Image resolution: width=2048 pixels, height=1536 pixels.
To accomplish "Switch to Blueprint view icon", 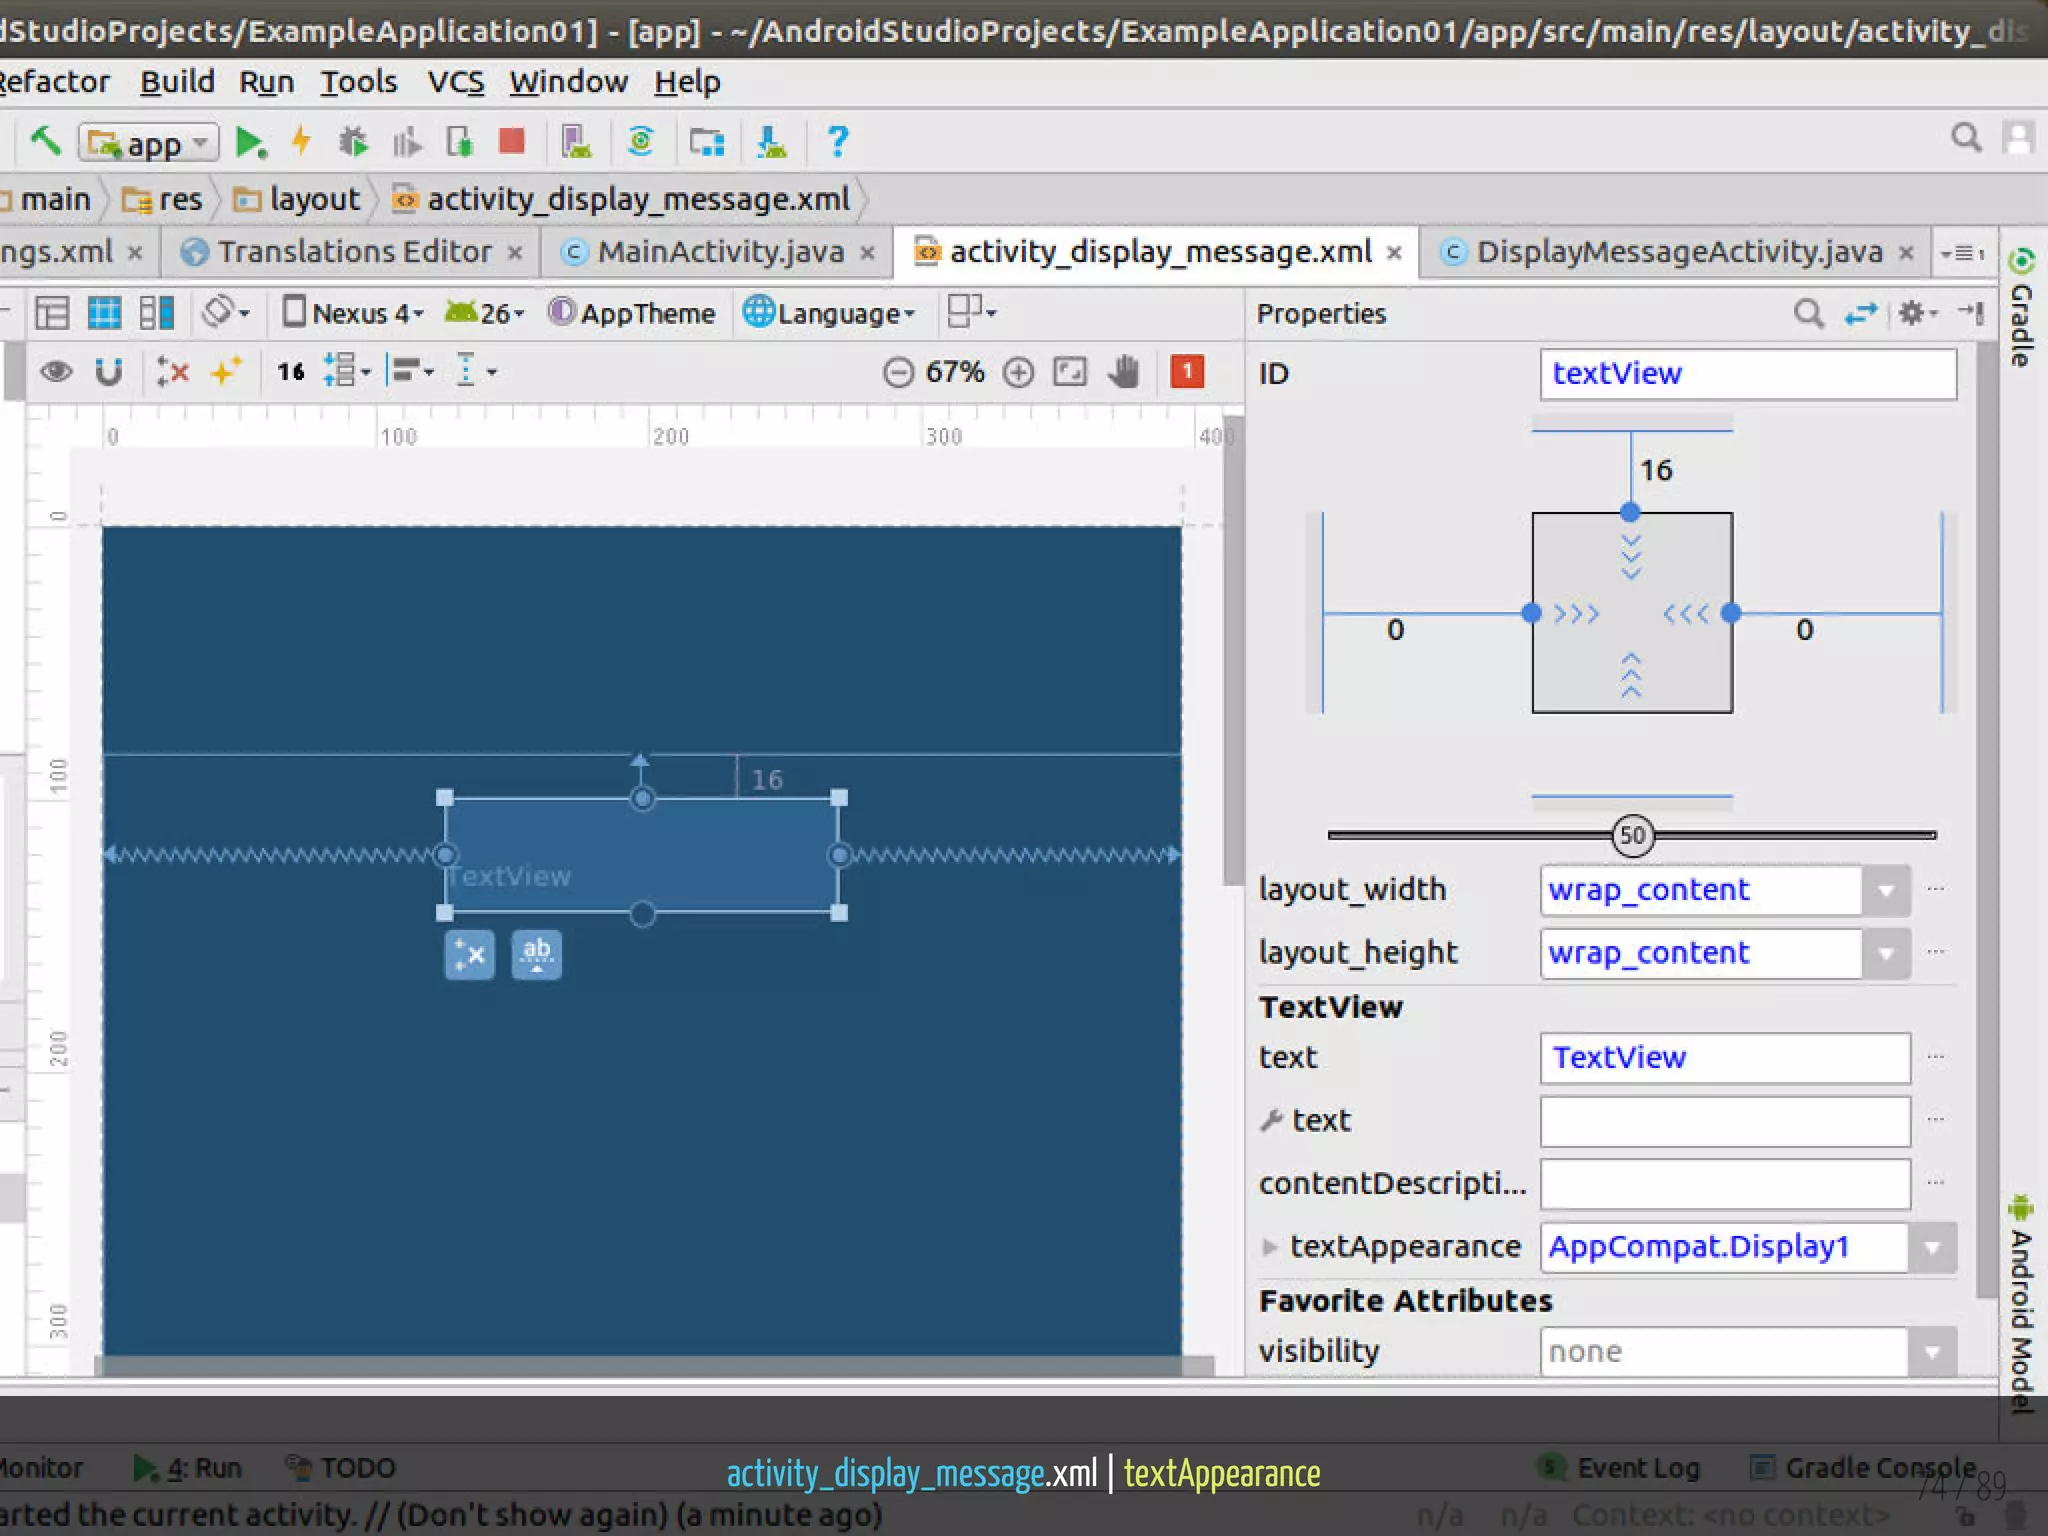I will (x=104, y=313).
